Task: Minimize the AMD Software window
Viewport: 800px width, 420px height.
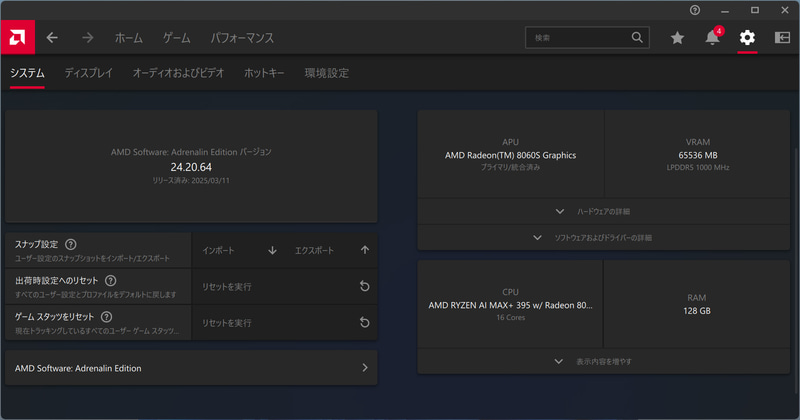Action: pos(724,10)
